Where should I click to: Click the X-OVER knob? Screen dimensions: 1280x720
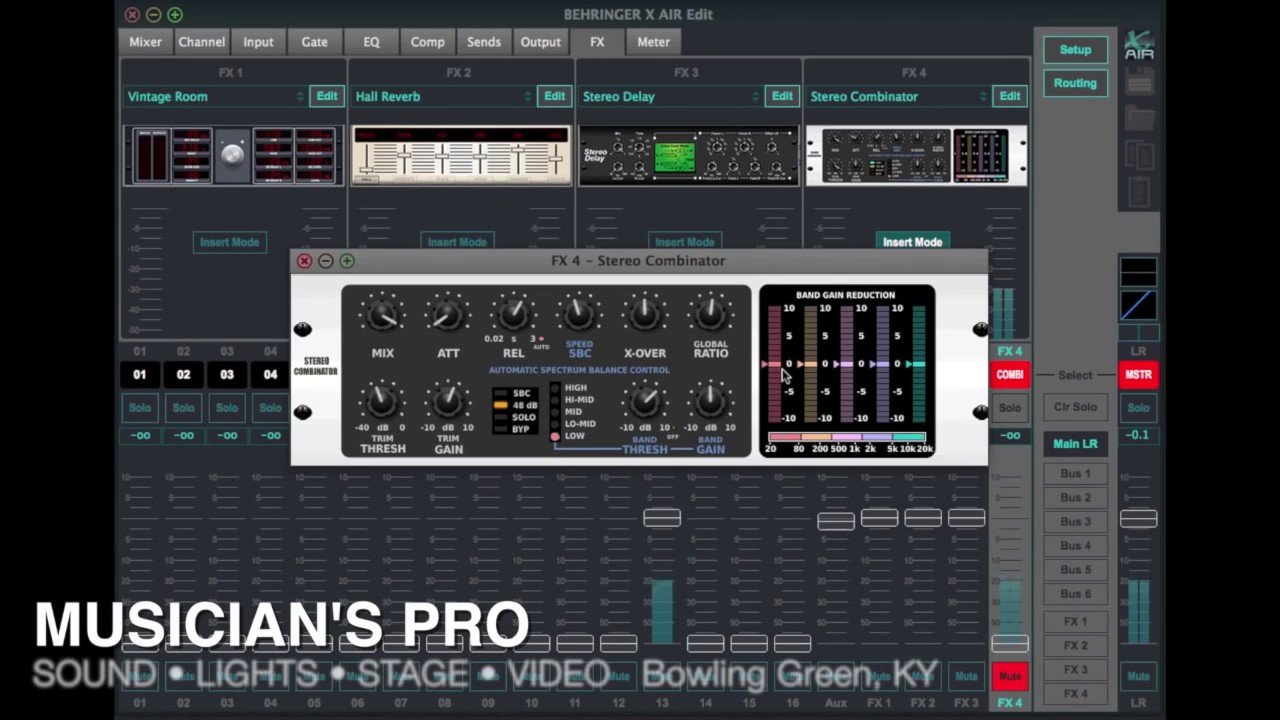[x=645, y=314]
